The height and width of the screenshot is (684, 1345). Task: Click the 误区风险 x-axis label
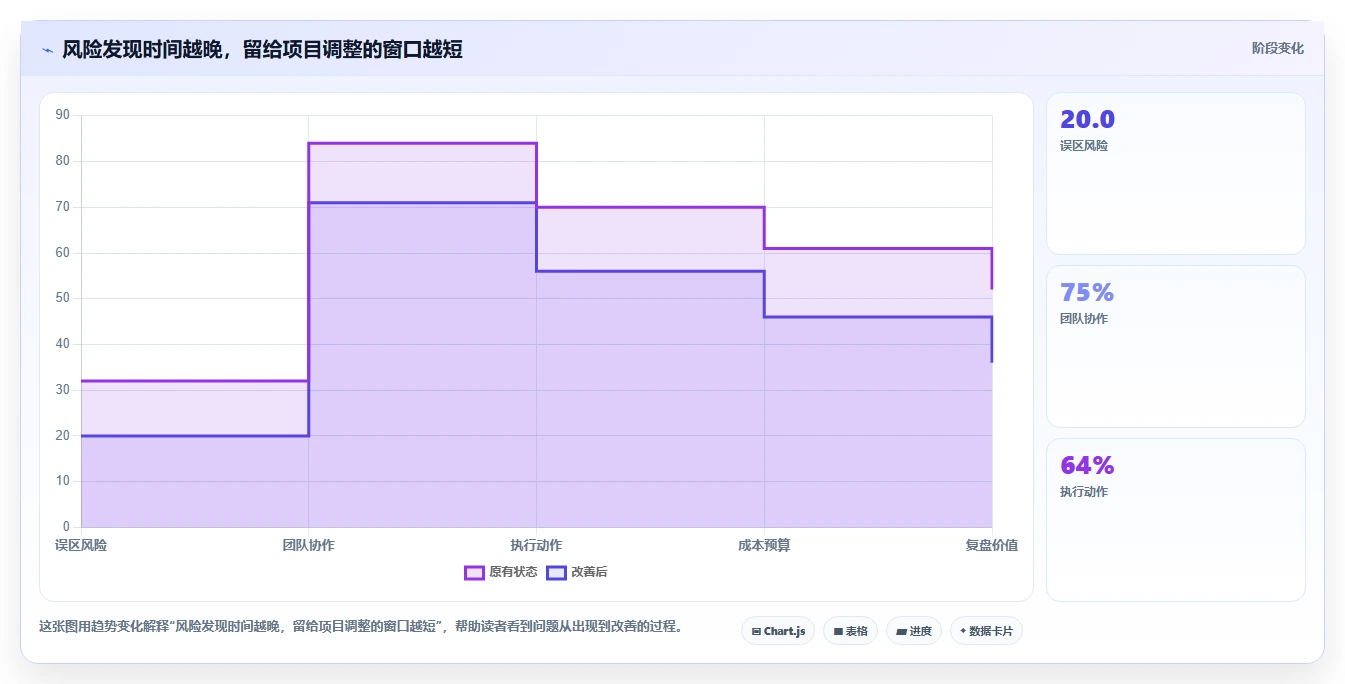click(x=81, y=545)
